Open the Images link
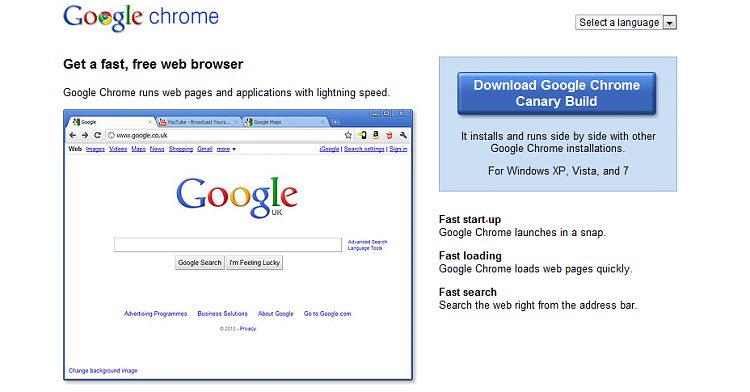The height and width of the screenshot is (392, 750). point(95,149)
